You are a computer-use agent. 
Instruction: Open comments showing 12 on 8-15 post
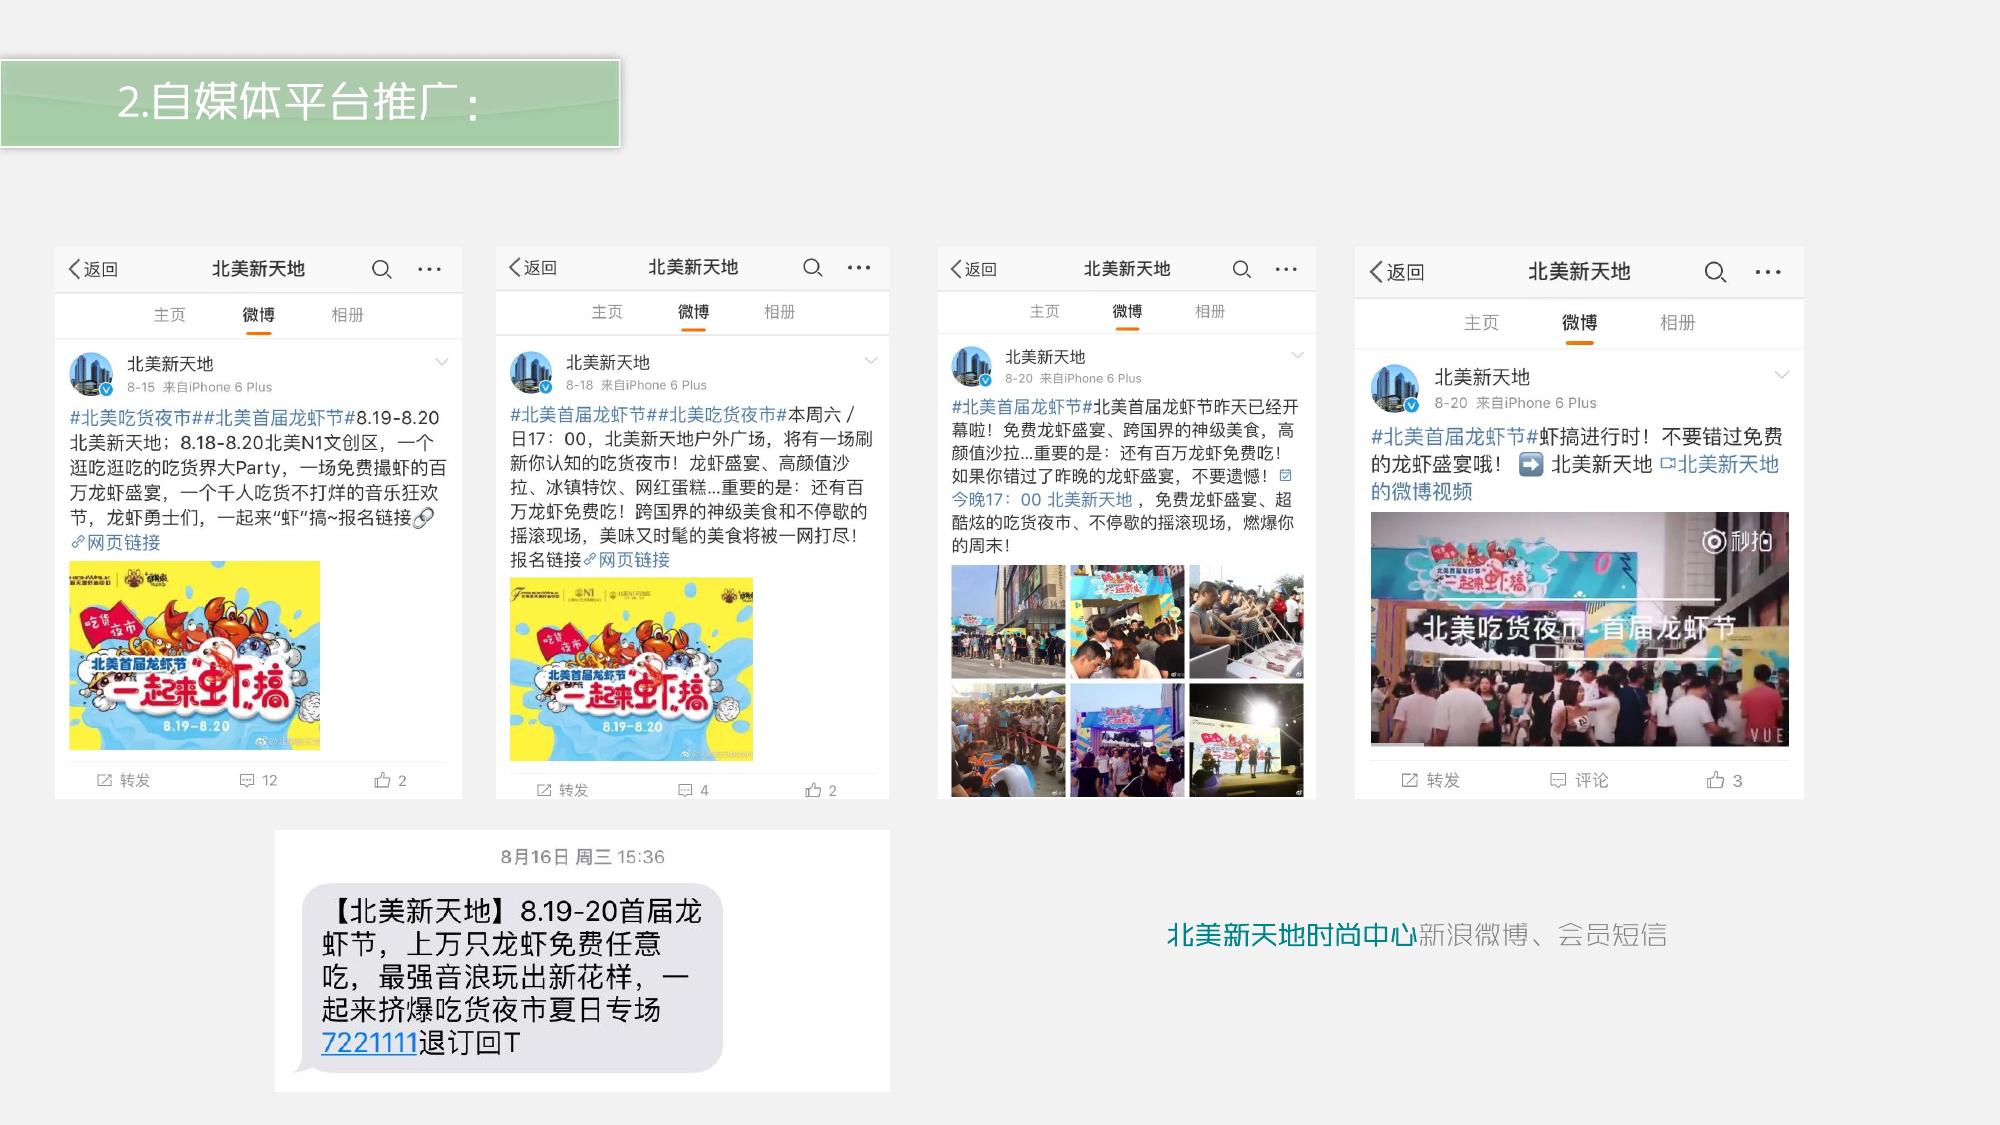(x=258, y=780)
